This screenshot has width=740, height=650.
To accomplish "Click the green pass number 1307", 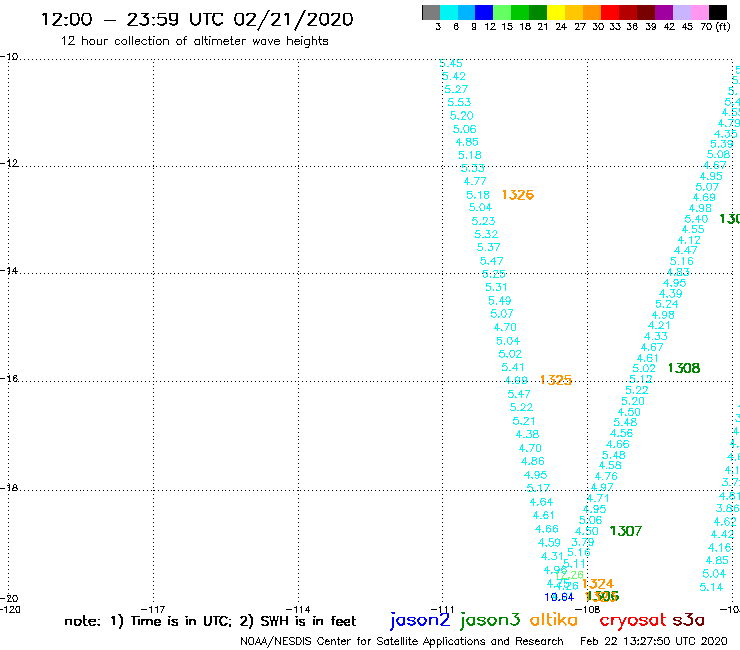I will (x=626, y=531).
